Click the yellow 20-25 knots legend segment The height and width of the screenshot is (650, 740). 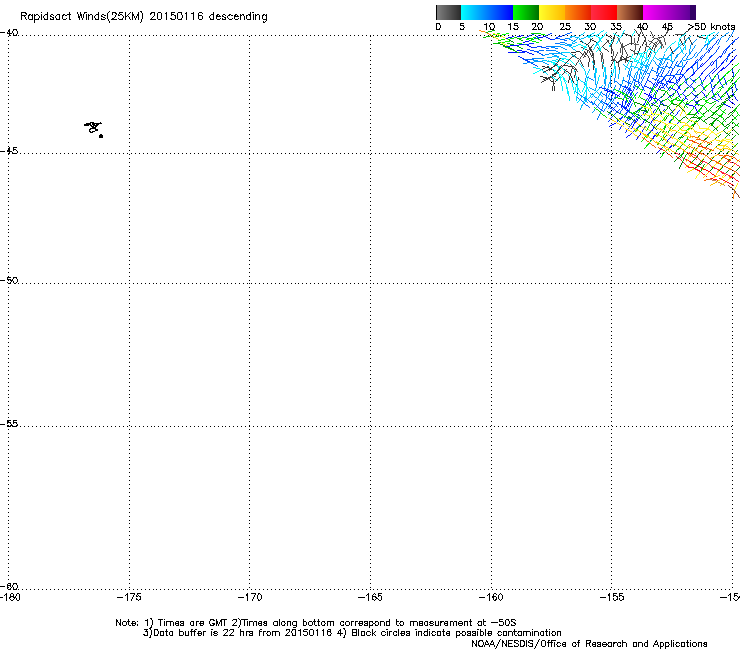click(x=552, y=12)
